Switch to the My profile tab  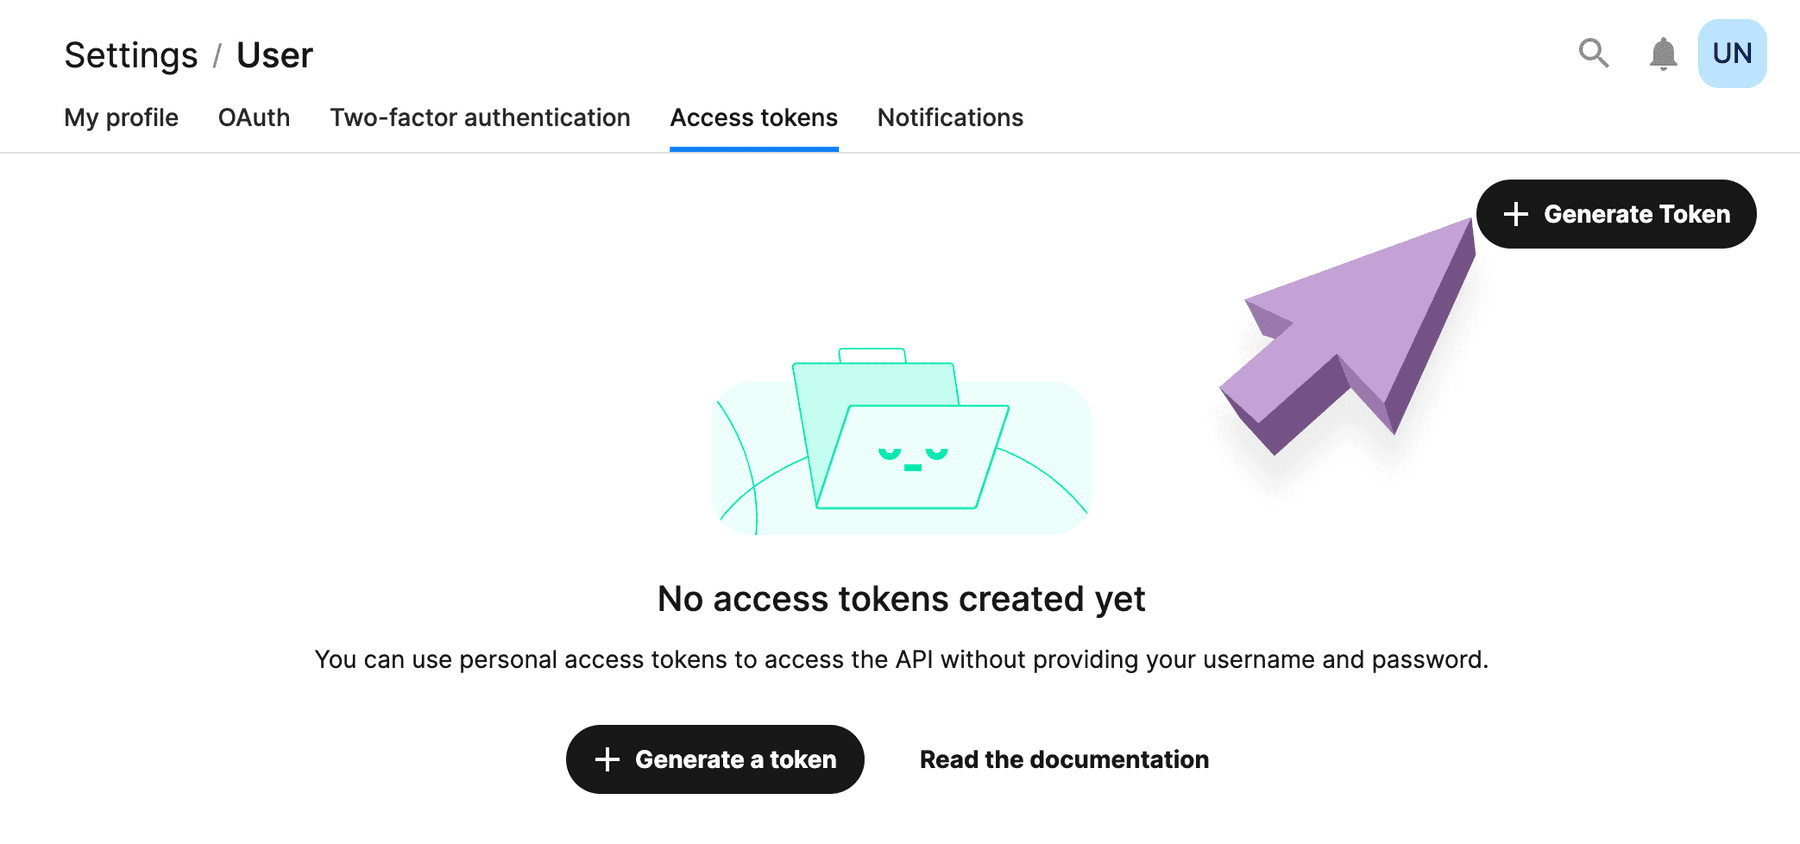121,118
